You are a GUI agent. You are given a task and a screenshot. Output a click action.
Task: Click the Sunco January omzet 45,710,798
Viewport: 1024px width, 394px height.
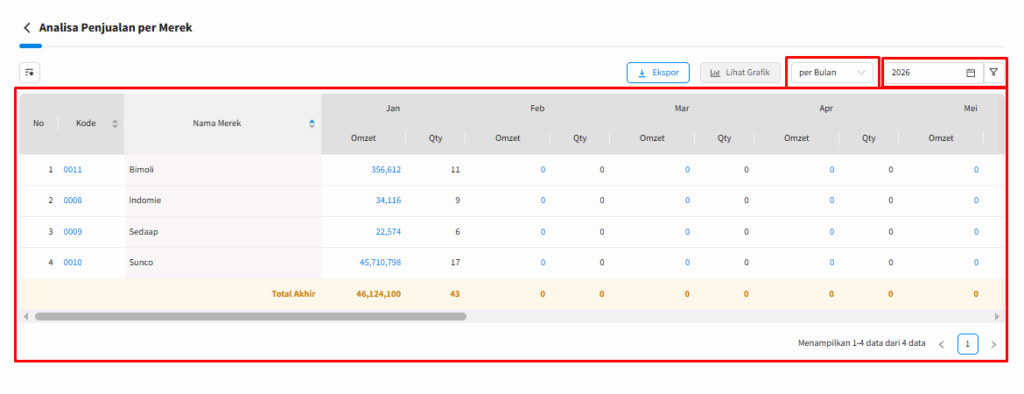click(380, 263)
